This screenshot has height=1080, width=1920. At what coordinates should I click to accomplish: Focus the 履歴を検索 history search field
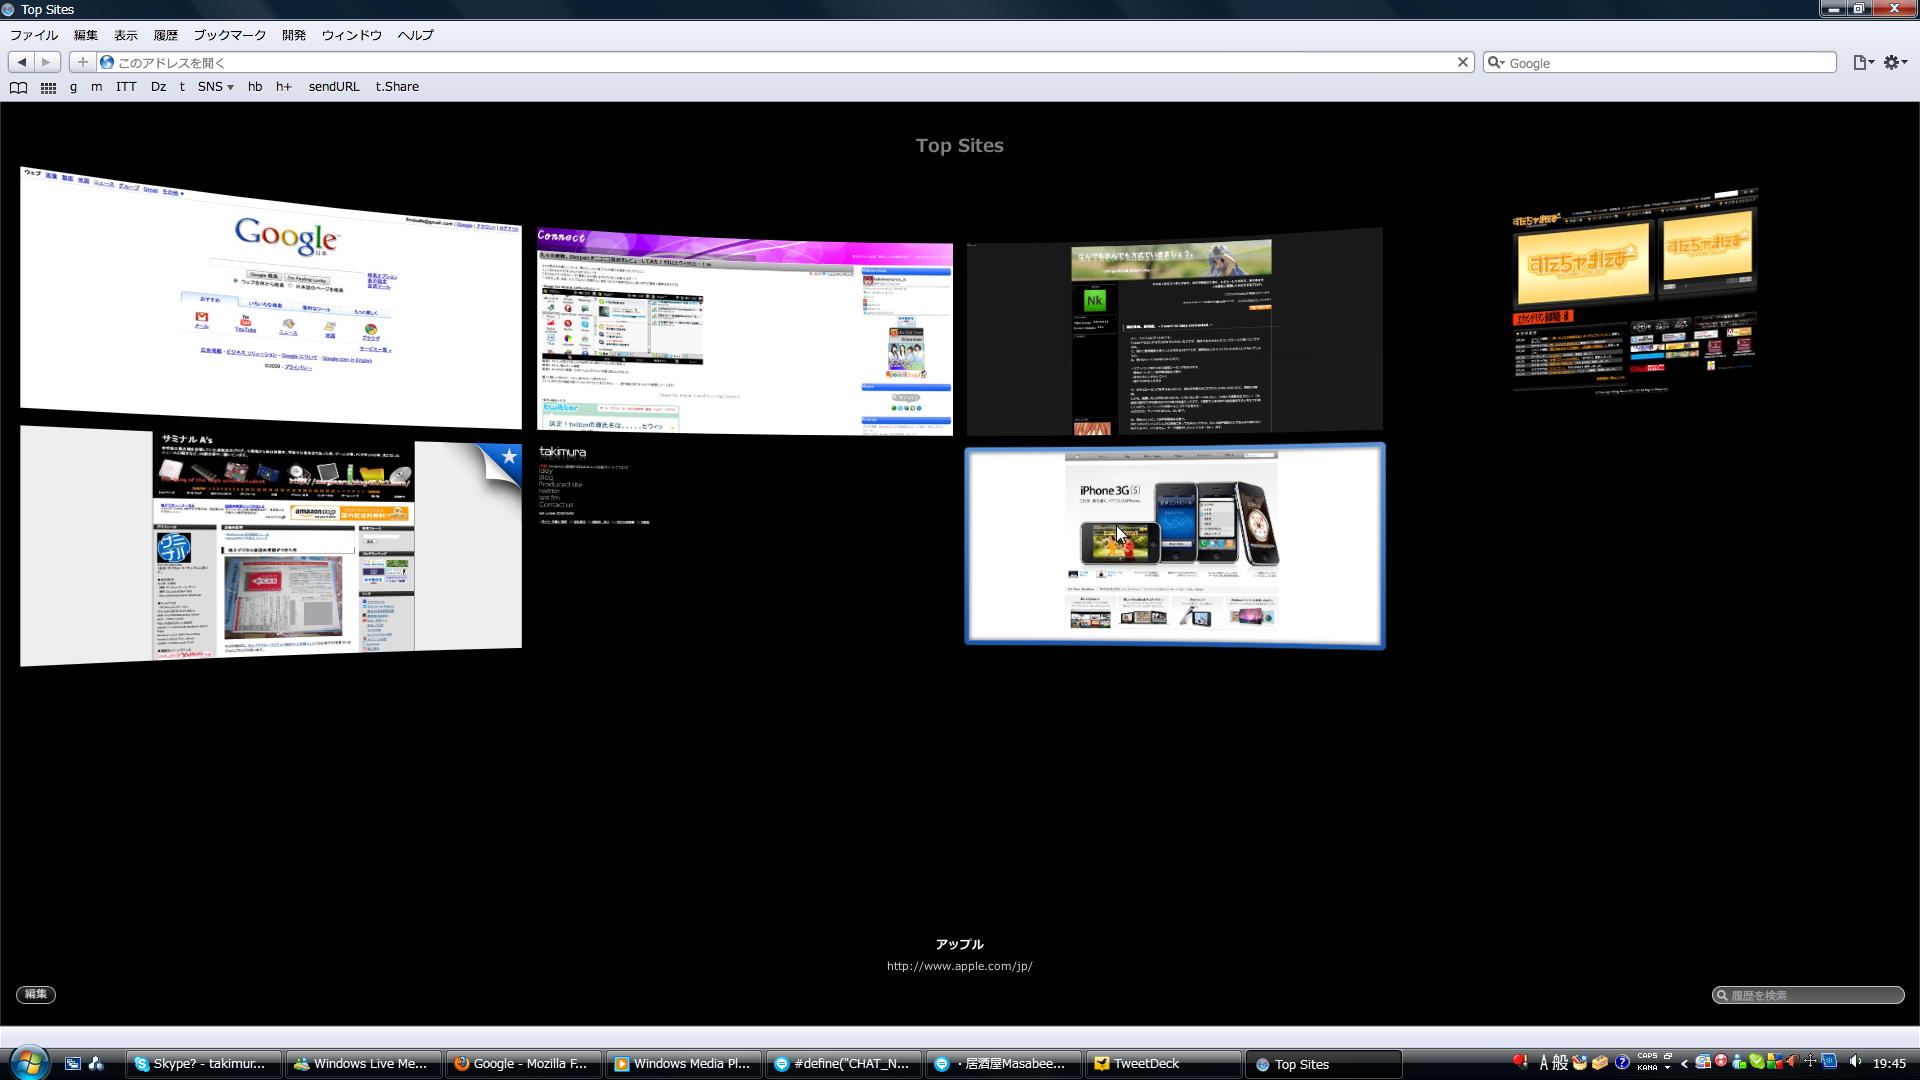1808,995
